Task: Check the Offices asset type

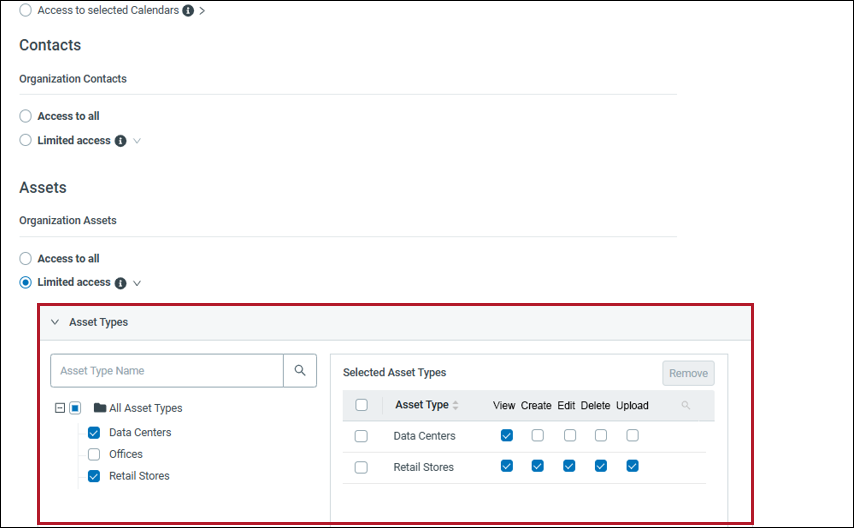Action: 94,454
